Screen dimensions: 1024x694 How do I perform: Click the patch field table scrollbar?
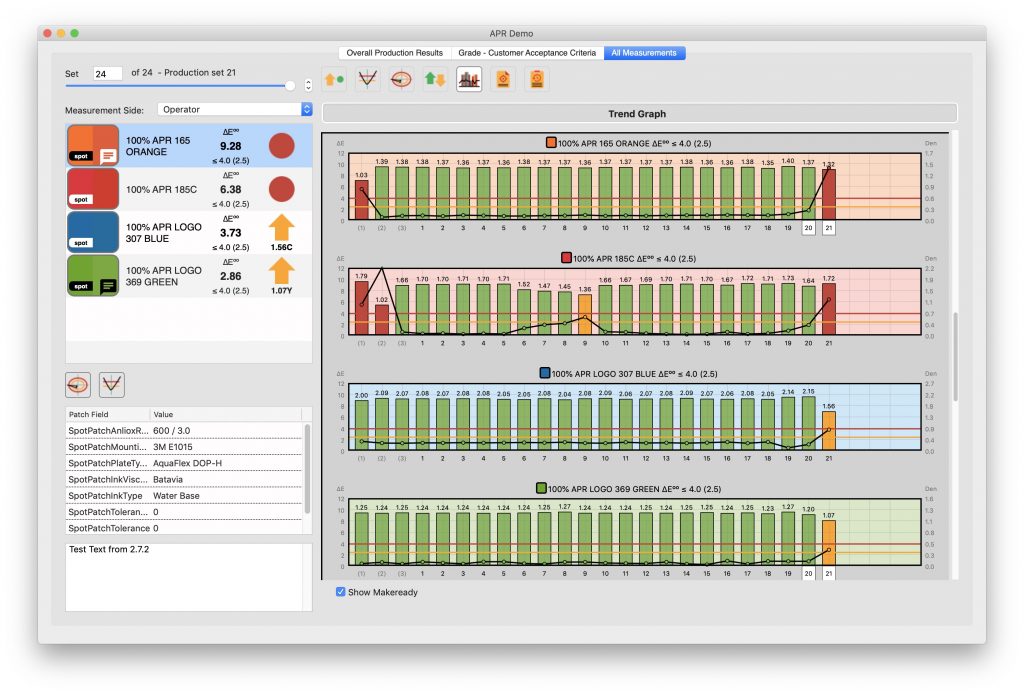(307, 467)
